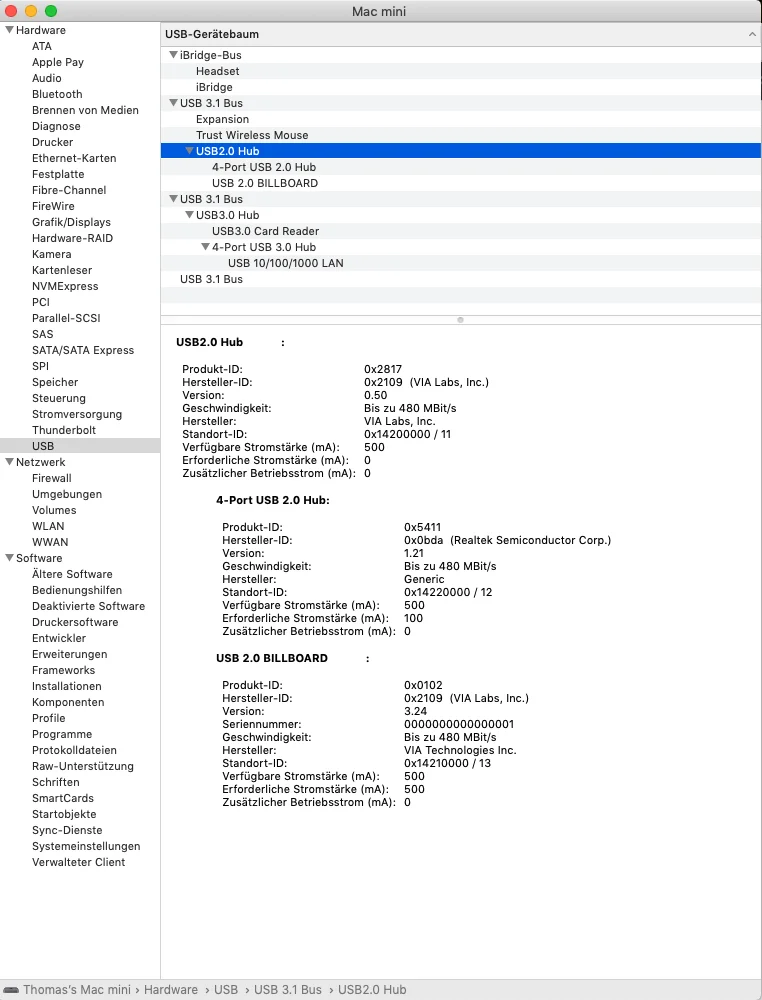Screen dimensions: 762x1000
Task: Open Ältere Software category
Action: click(x=72, y=574)
